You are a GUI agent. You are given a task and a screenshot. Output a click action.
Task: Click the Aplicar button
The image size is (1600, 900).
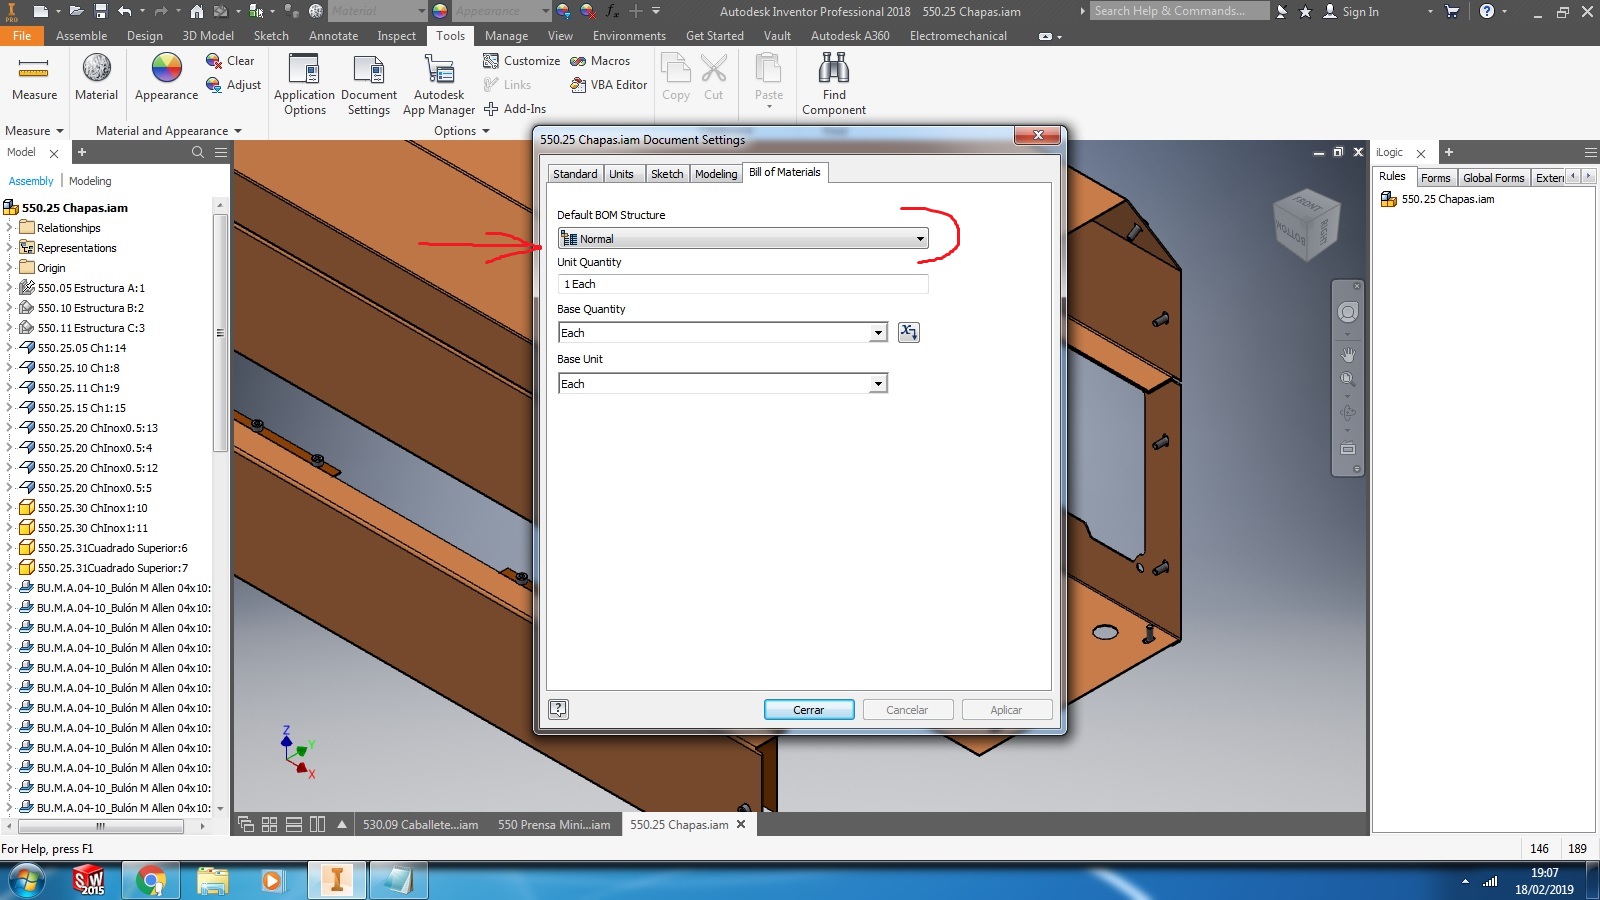pos(1006,709)
